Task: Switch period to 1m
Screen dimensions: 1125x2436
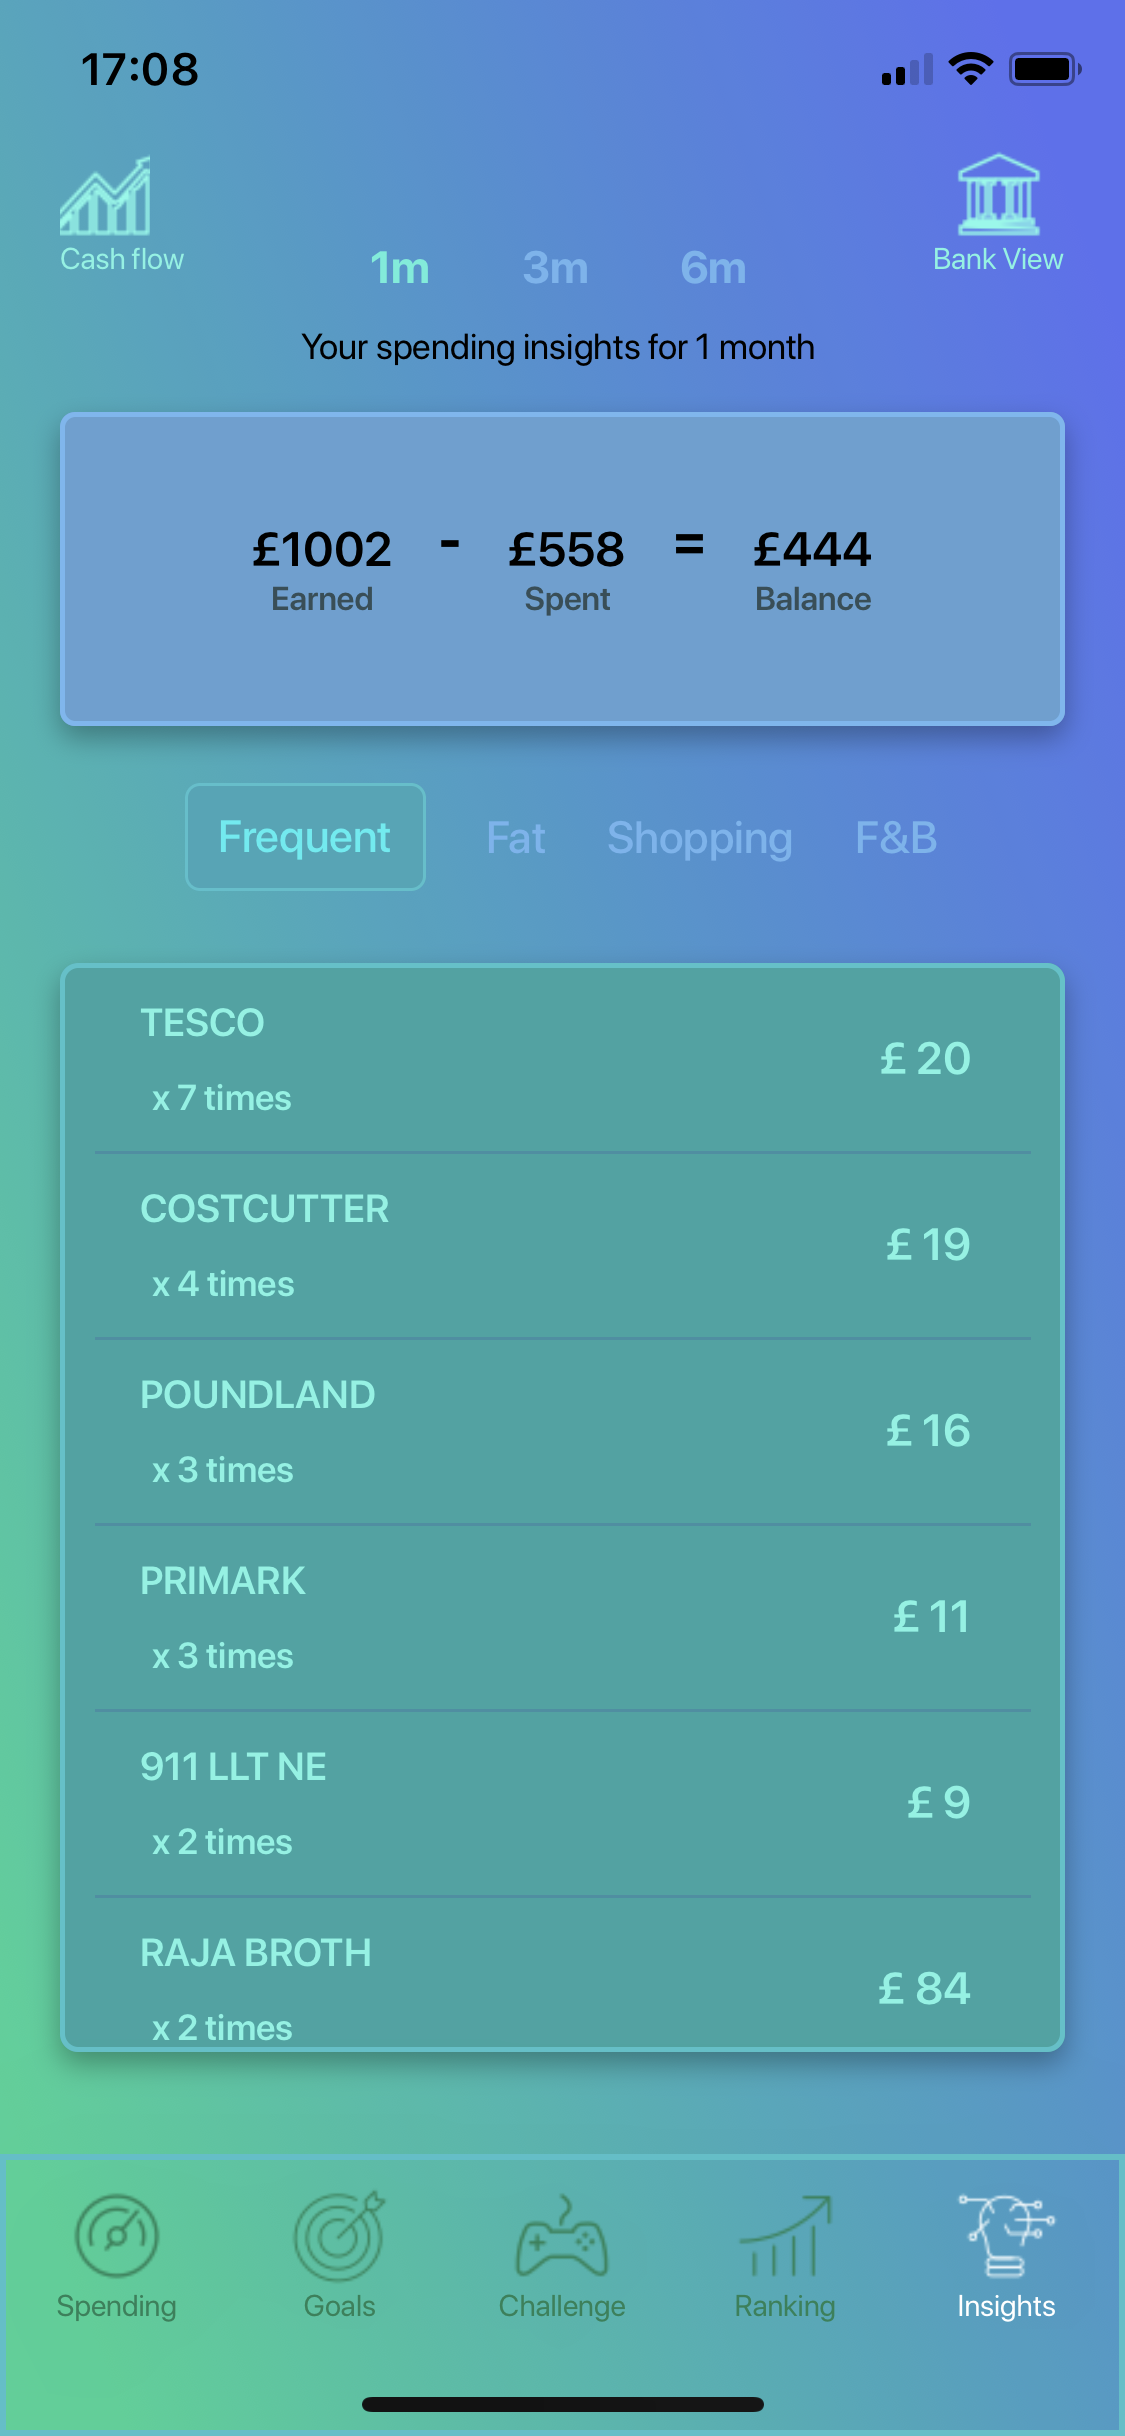Action: click(x=400, y=268)
